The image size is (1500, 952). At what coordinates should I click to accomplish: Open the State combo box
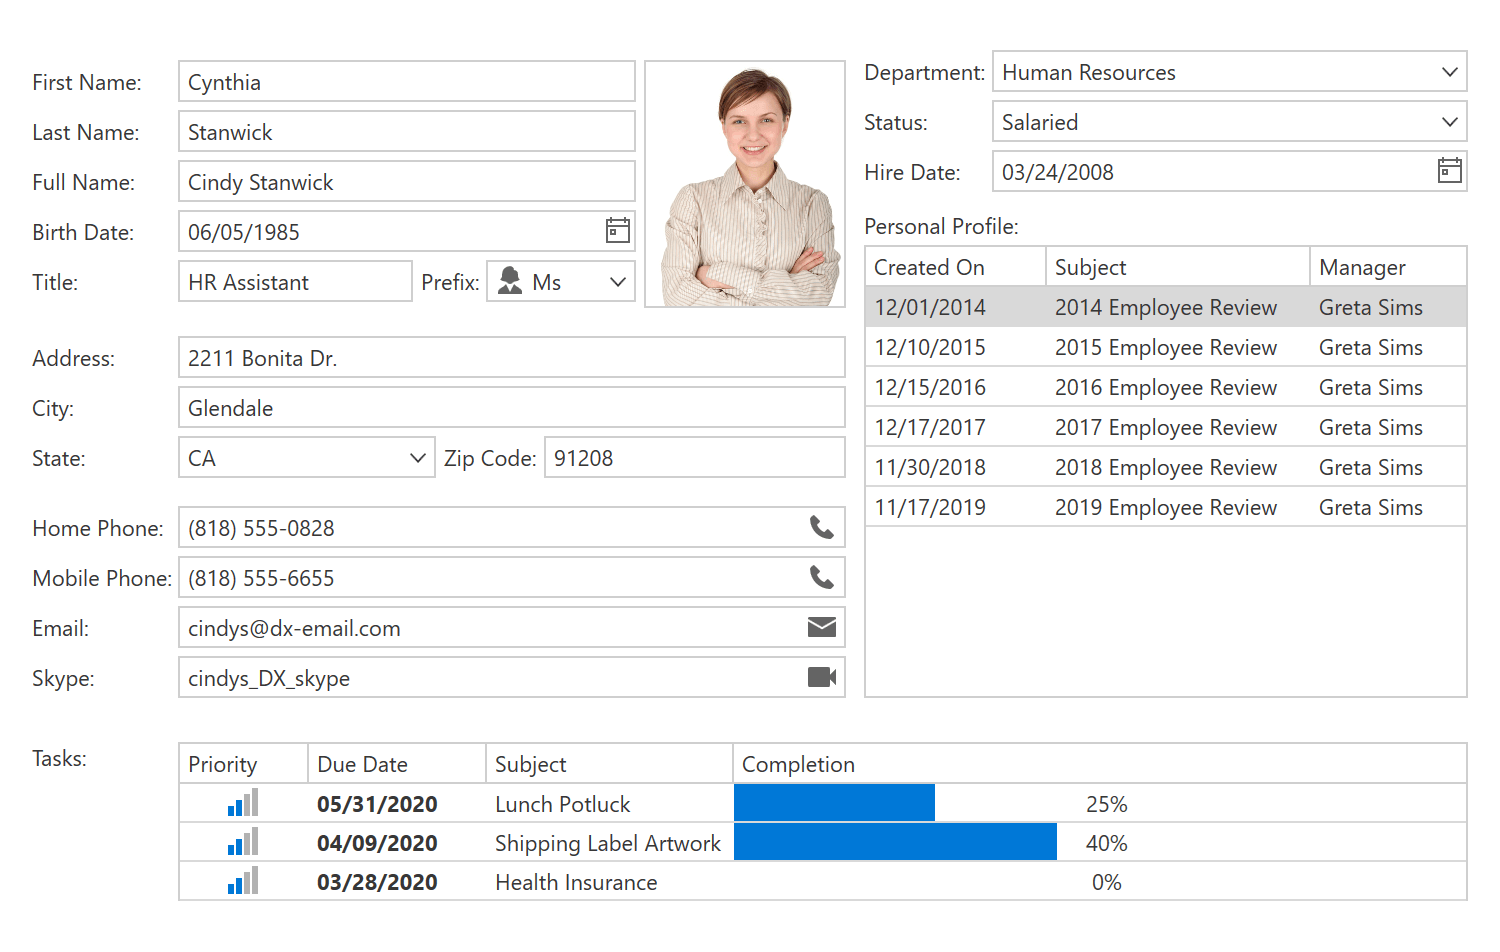tap(418, 457)
